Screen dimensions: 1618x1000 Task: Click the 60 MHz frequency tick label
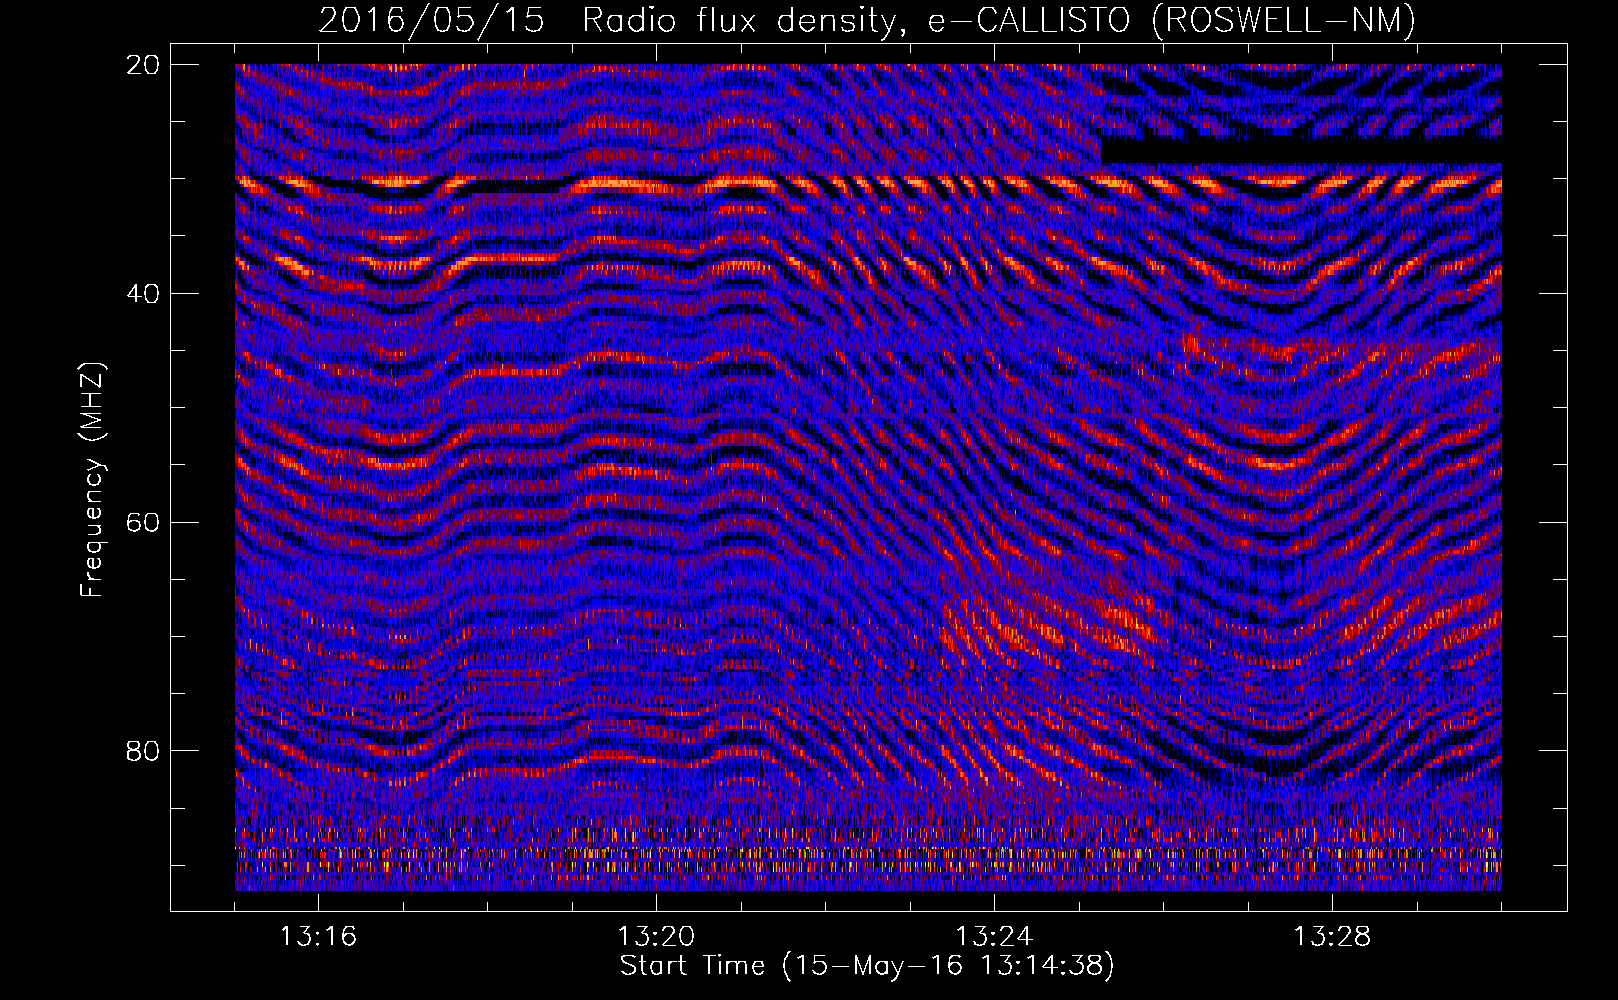pos(144,523)
